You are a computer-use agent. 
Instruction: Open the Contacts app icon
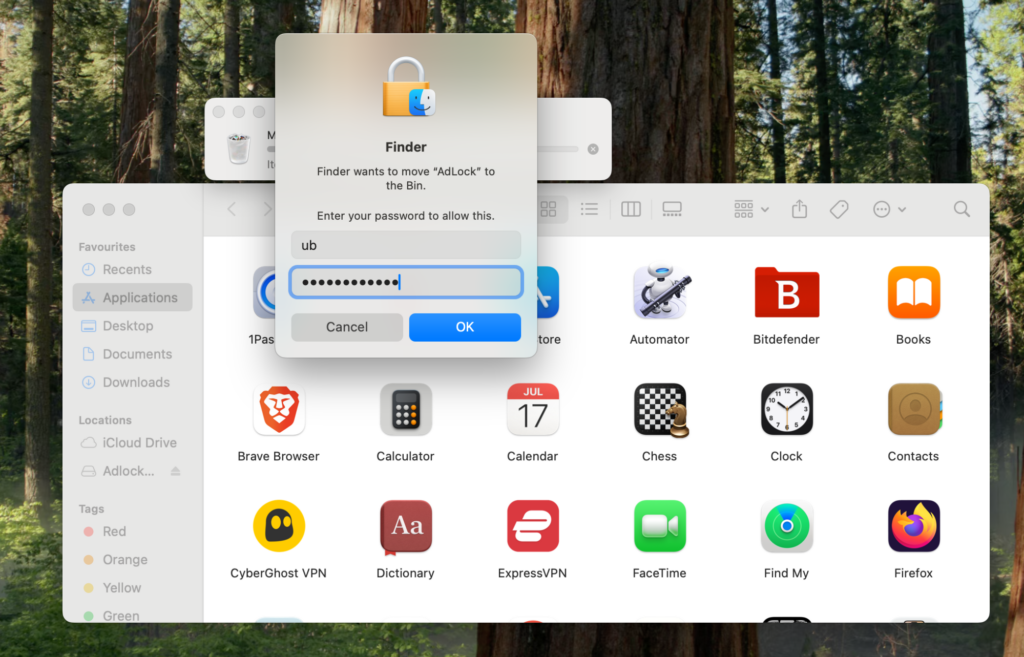[x=914, y=409]
